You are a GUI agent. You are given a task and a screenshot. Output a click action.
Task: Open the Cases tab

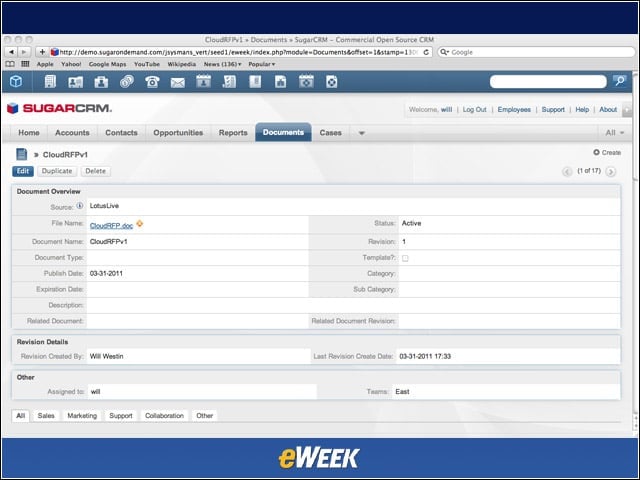(331, 133)
